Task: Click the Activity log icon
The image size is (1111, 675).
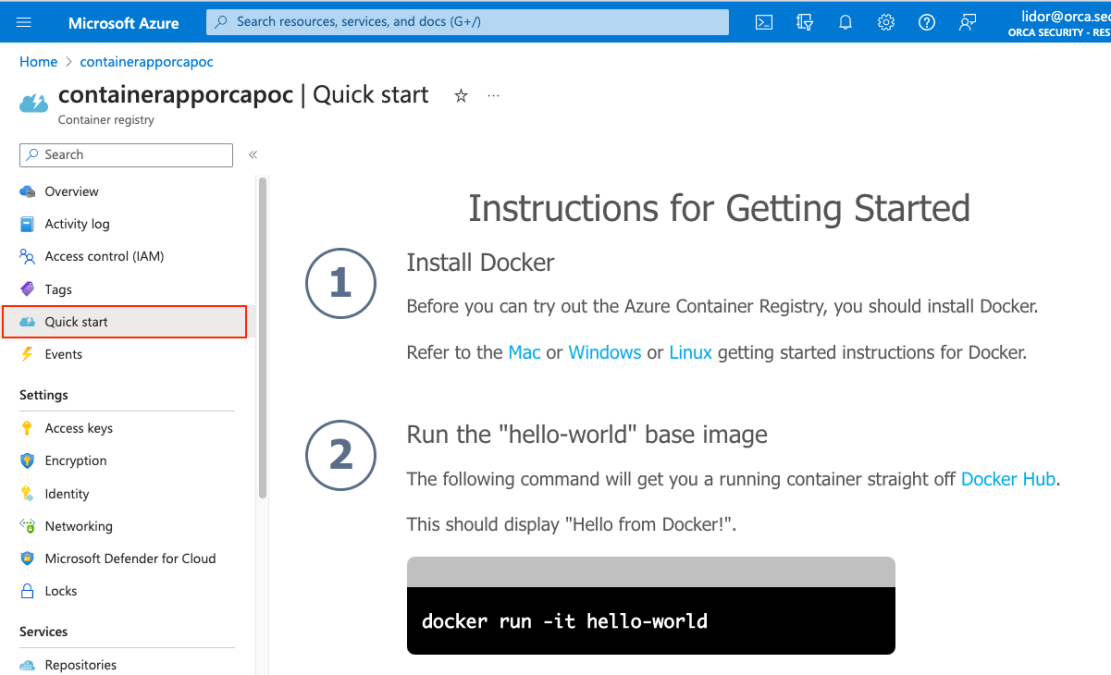Action: pyautogui.click(x=27, y=224)
